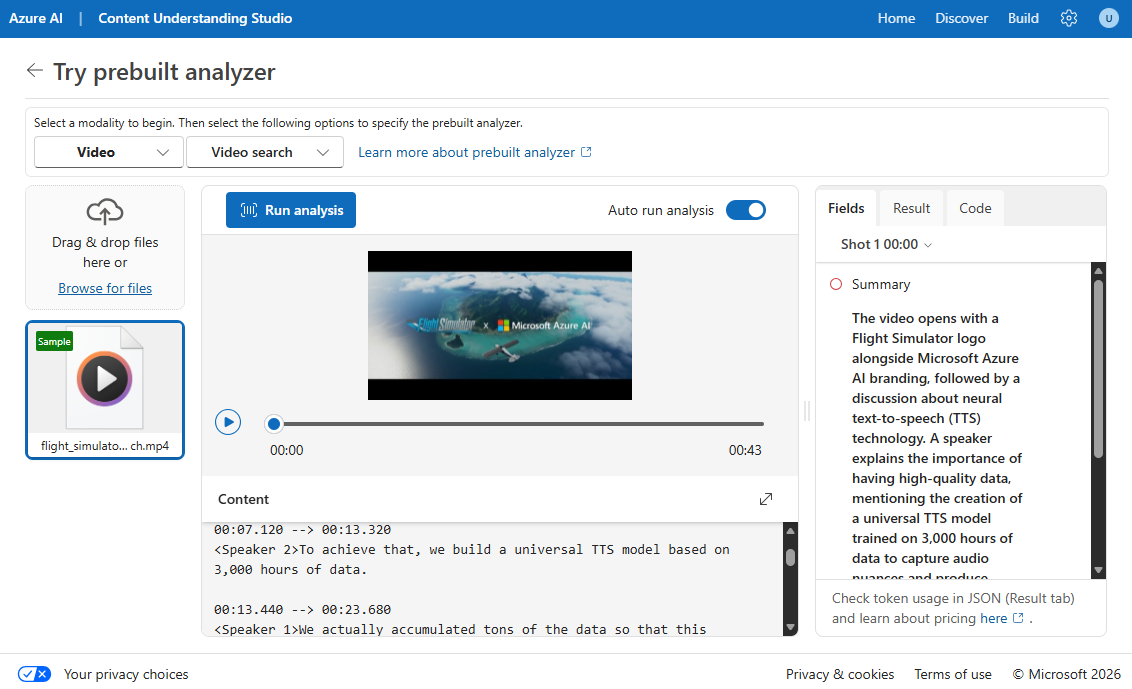Open the pricing here link
1132x689 pixels.
[x=993, y=618]
